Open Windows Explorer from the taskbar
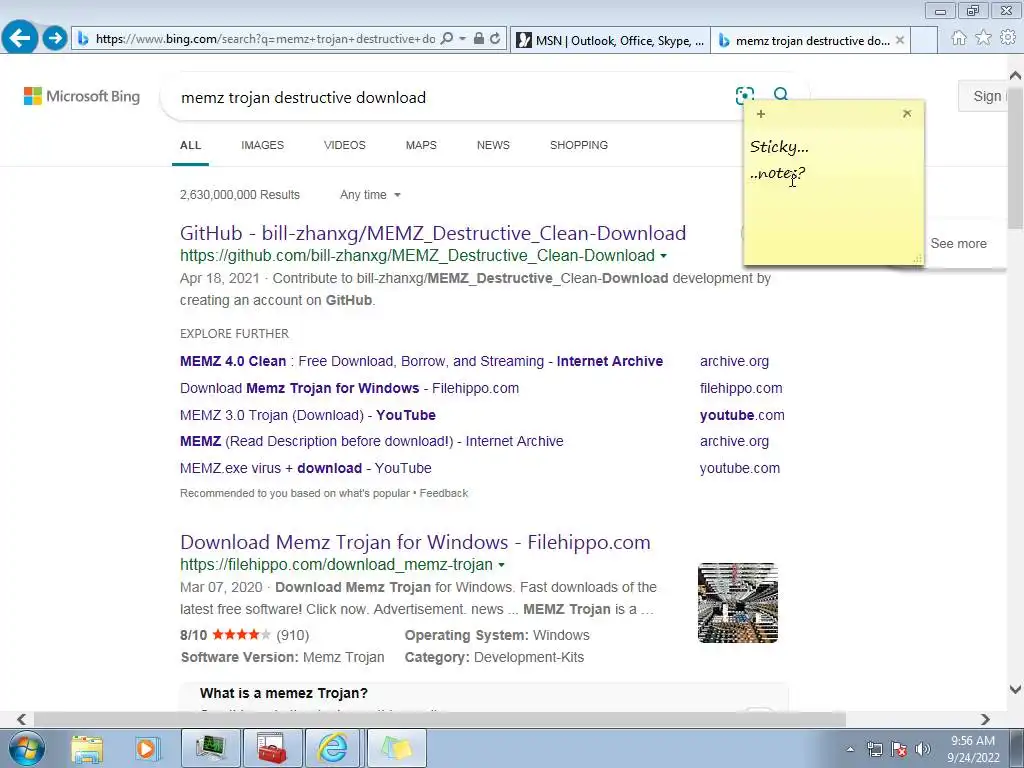The image size is (1024, 768). point(87,748)
